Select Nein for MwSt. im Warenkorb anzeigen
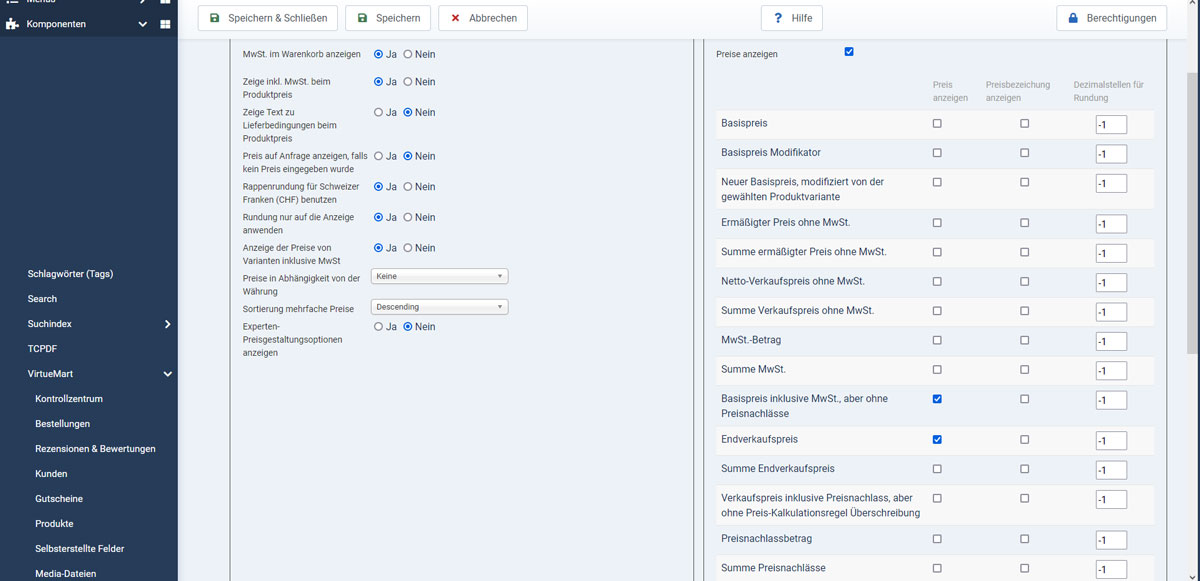The height and width of the screenshot is (581, 1200). coord(408,54)
